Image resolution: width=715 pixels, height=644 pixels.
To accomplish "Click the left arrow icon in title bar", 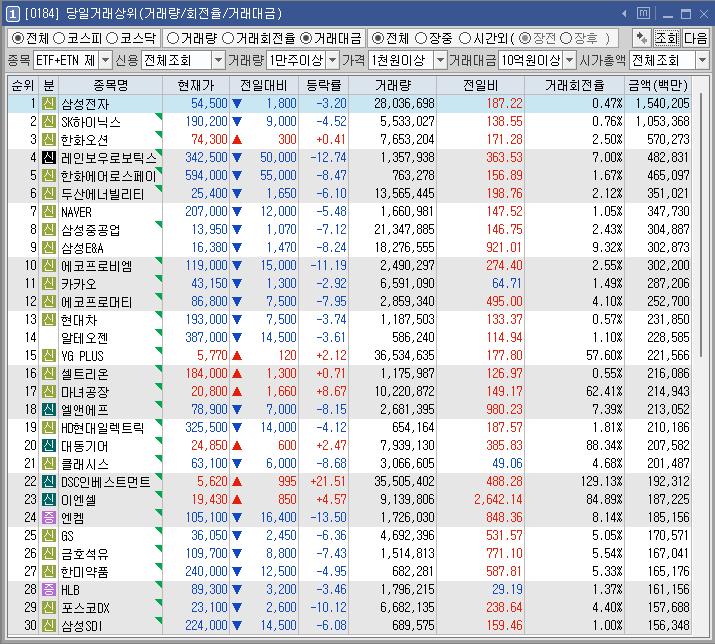I will coord(624,14).
